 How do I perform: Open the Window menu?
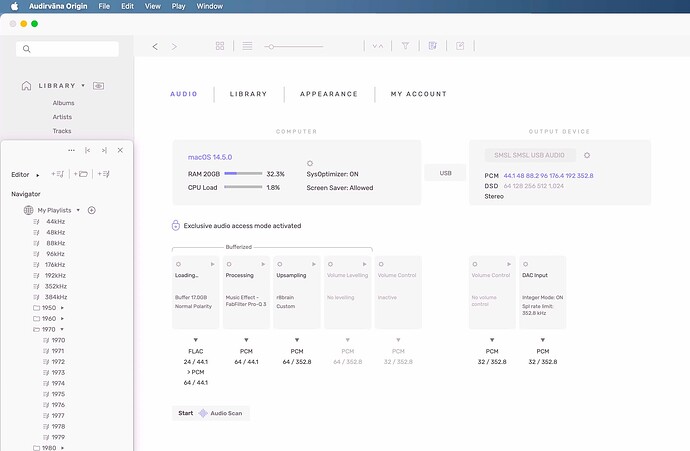209,6
